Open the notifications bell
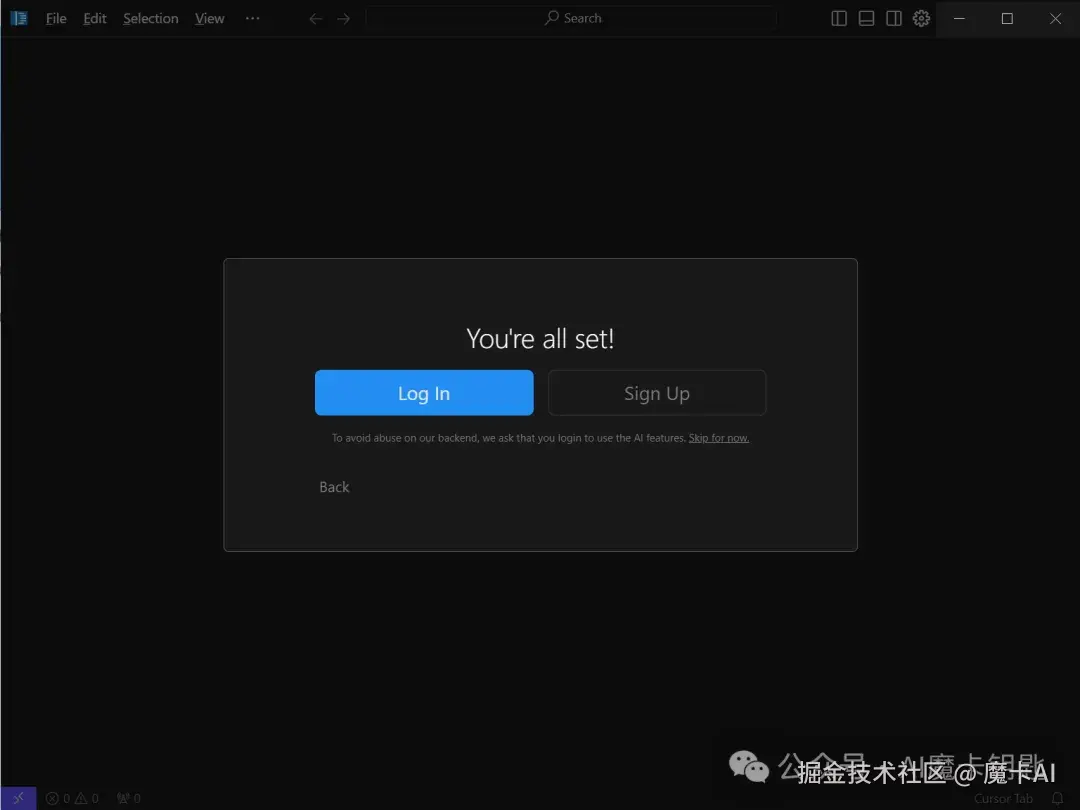The width and height of the screenshot is (1080, 810). (1059, 798)
